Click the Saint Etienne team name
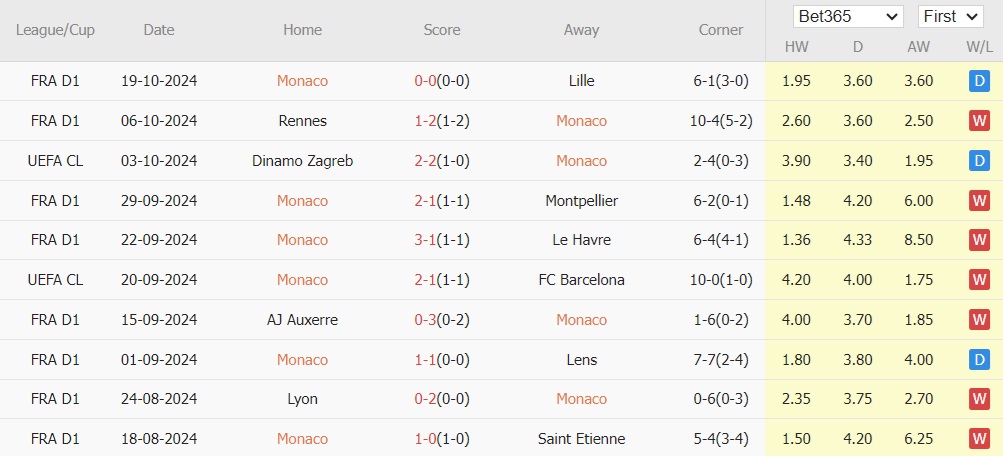The height and width of the screenshot is (456, 1003). (581, 439)
